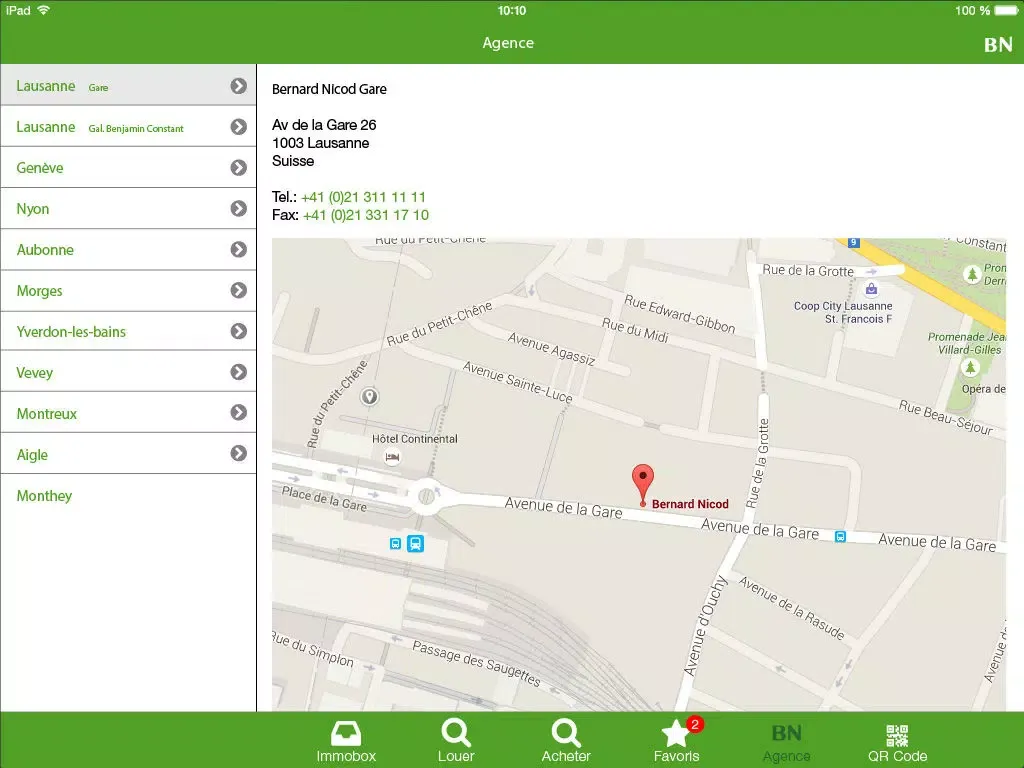Click the battery indicator in status bar
This screenshot has height=768, width=1024.
(x=1006, y=10)
